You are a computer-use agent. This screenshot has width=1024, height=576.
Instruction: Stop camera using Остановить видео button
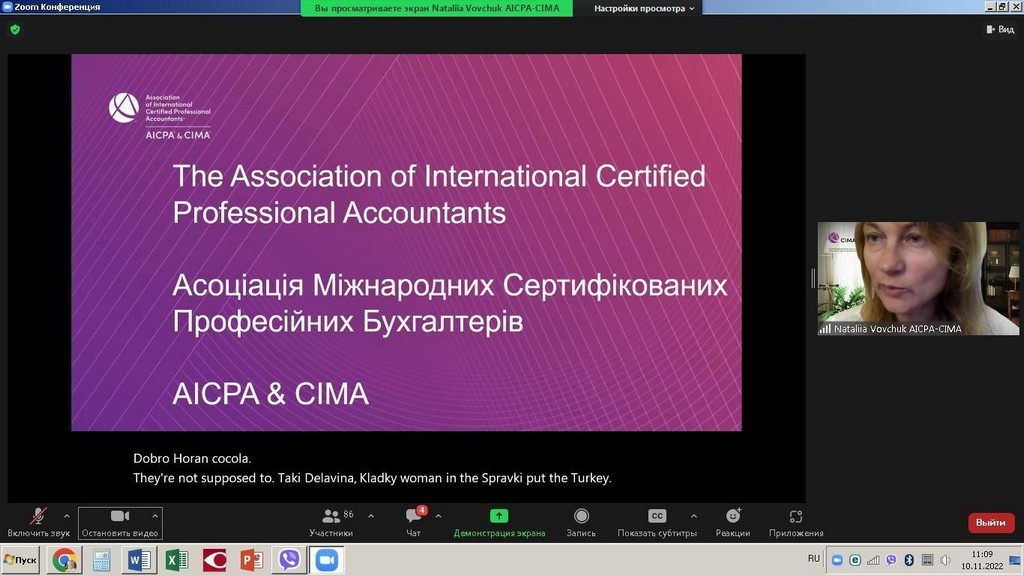coord(120,522)
